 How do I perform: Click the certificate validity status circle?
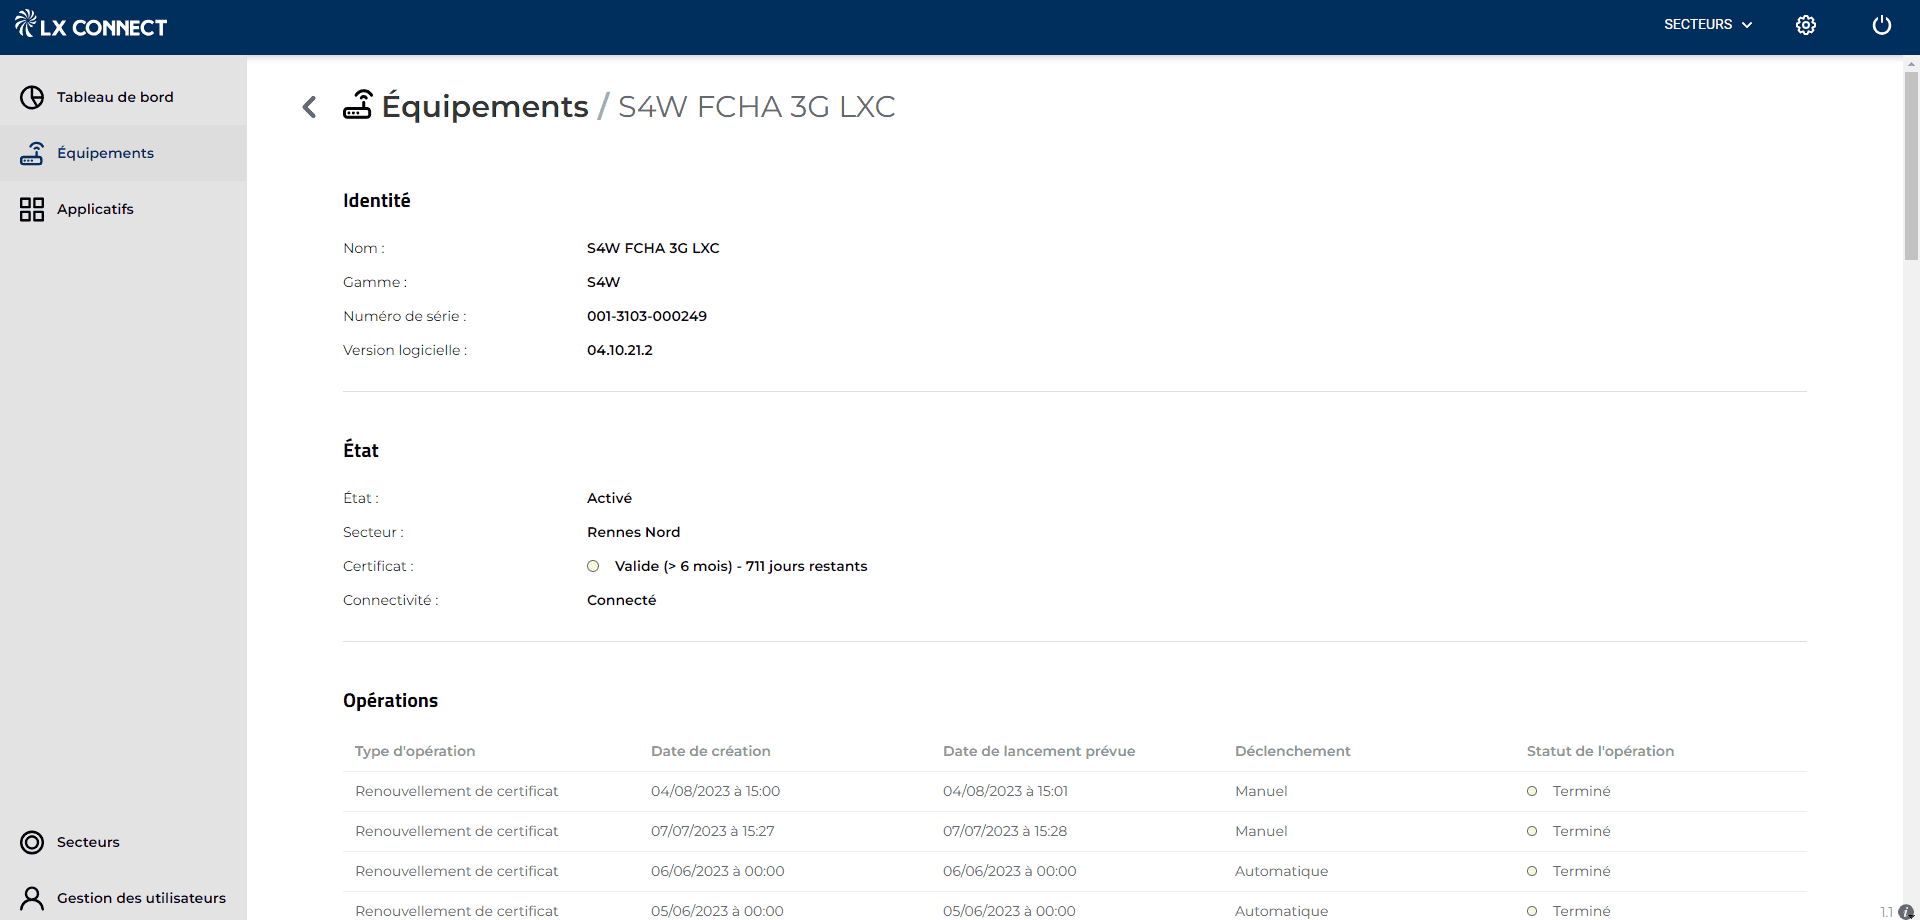point(593,566)
